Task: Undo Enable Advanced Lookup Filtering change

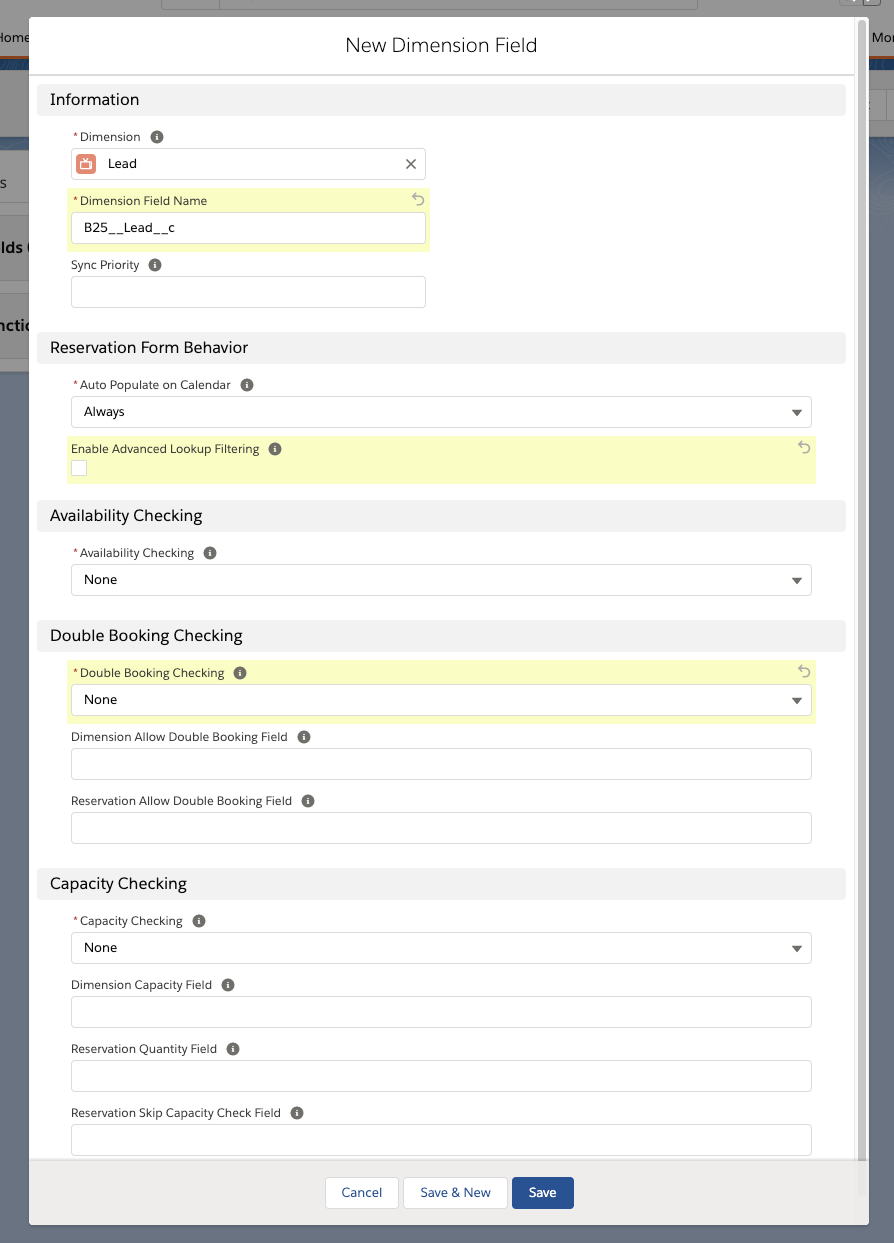Action: point(804,448)
